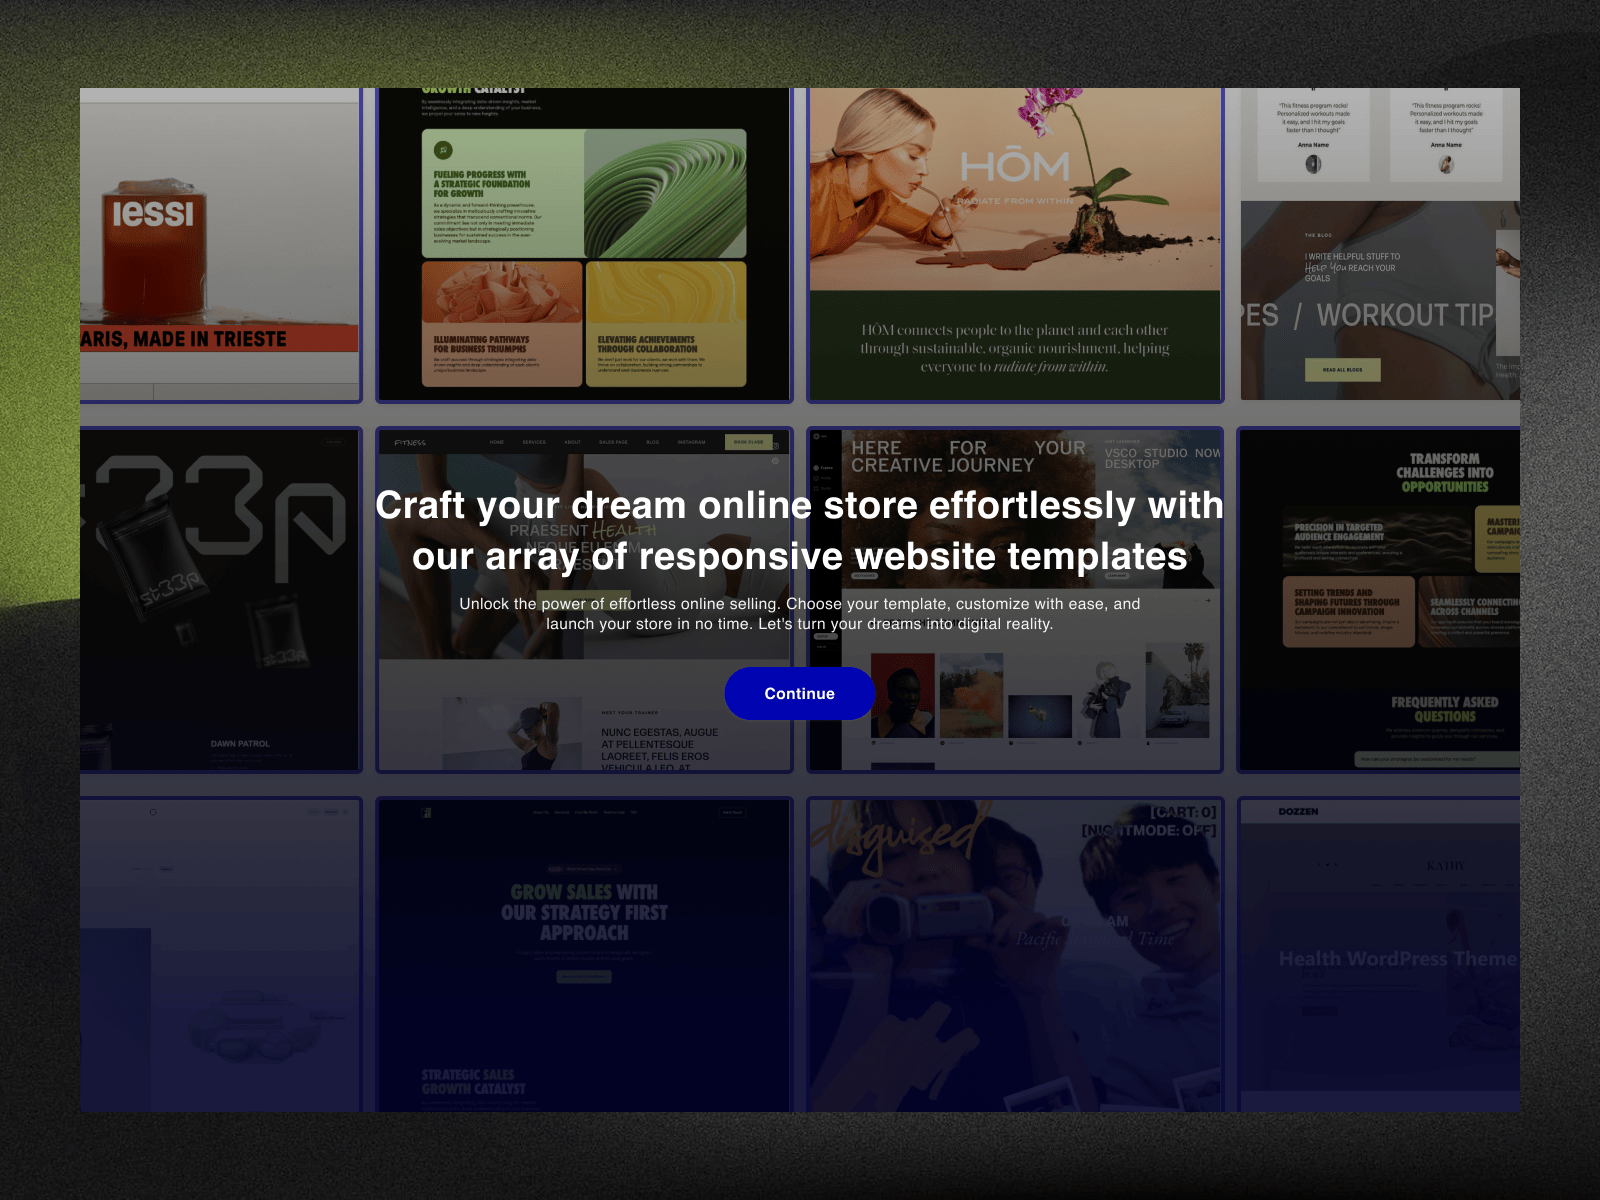
Task: Click the 'Craft your dream online store' headline
Action: click(x=799, y=530)
